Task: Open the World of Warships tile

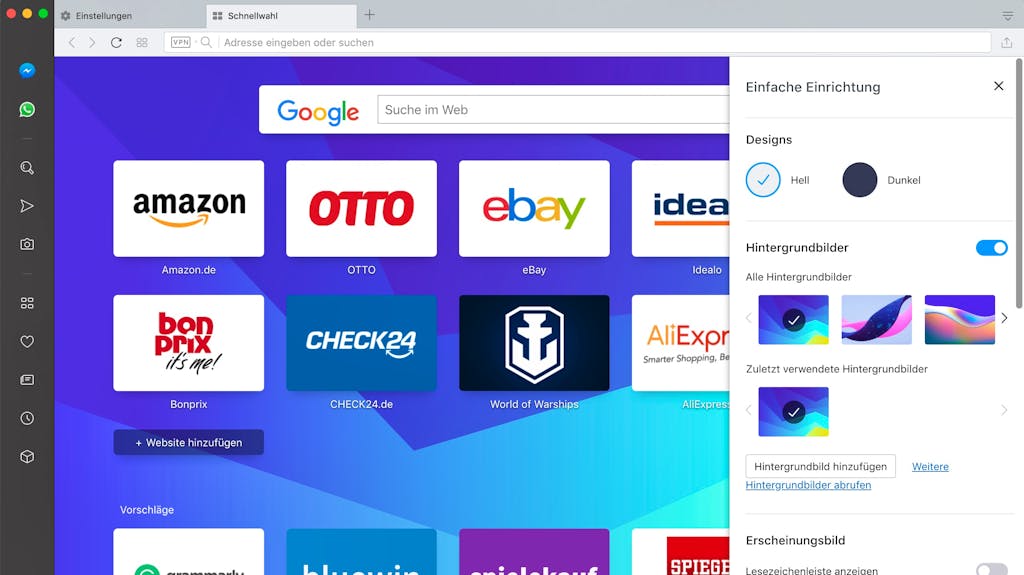Action: pos(534,343)
